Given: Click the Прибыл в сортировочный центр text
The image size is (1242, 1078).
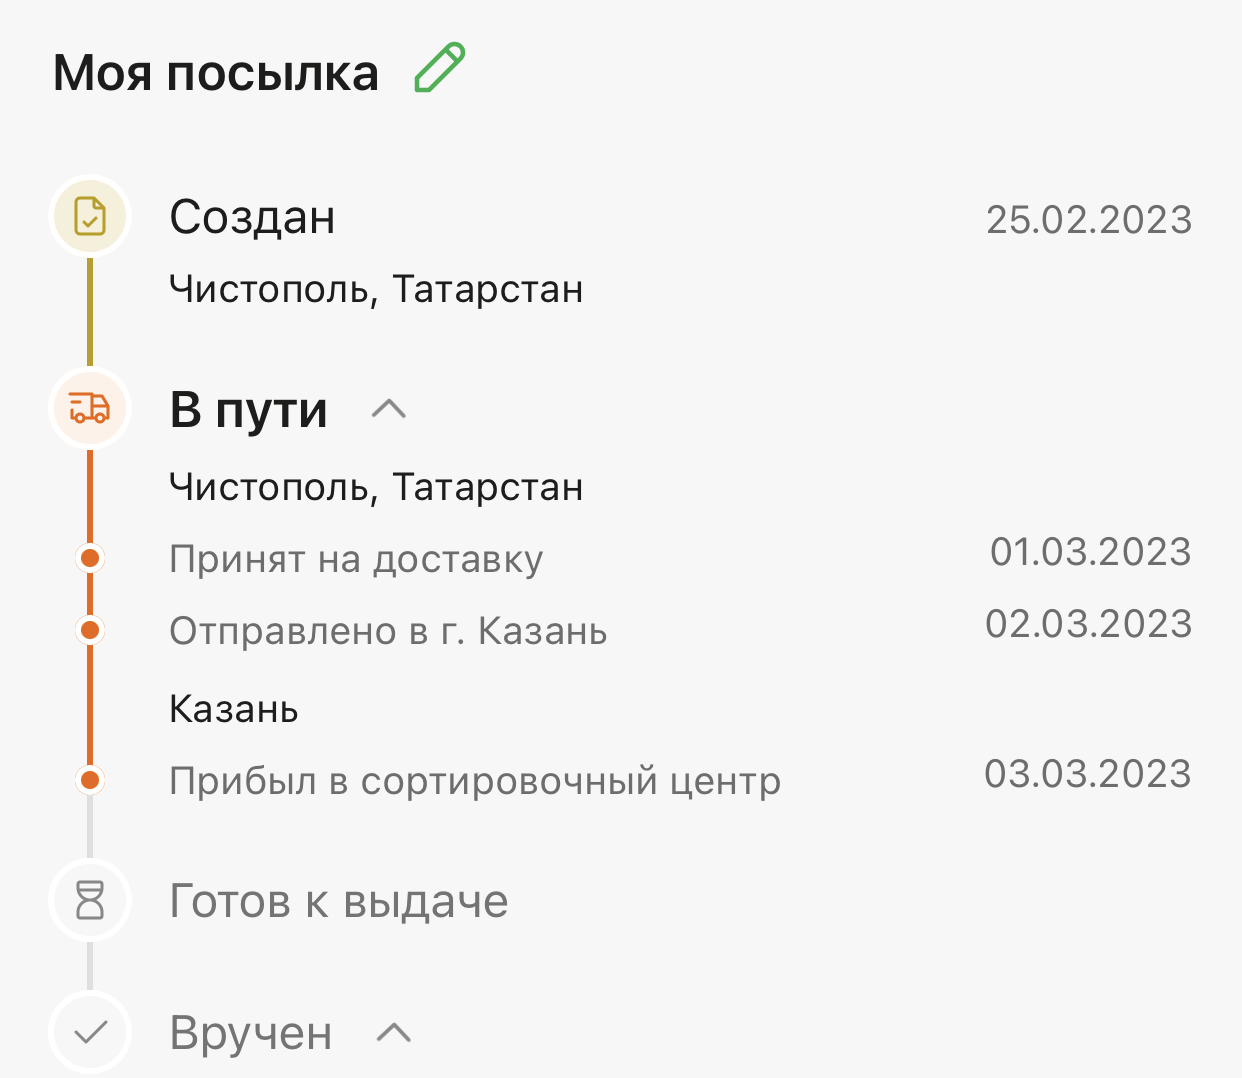Looking at the screenshot, I should [x=475, y=781].
